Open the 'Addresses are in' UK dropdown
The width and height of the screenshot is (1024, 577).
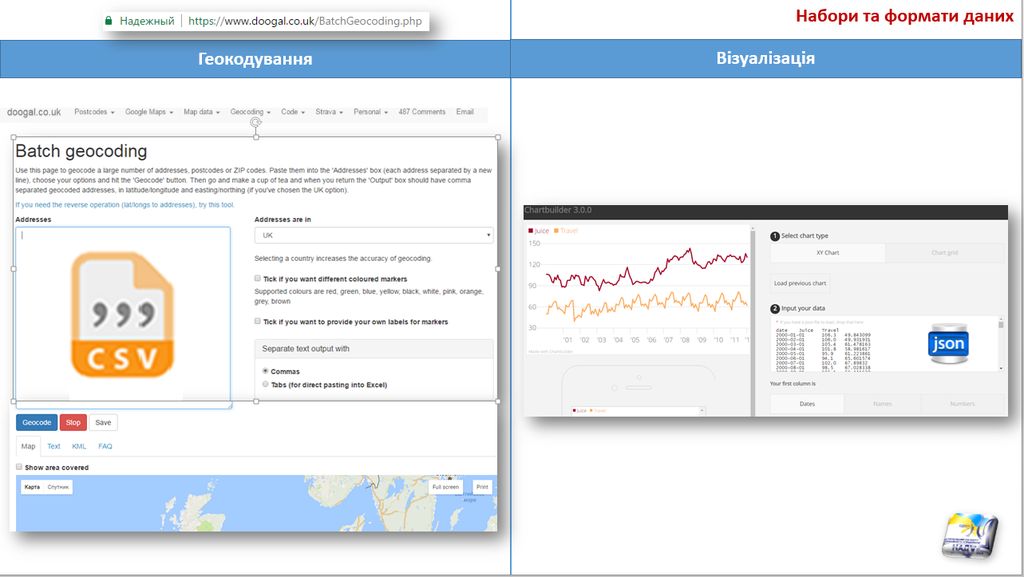(374, 235)
